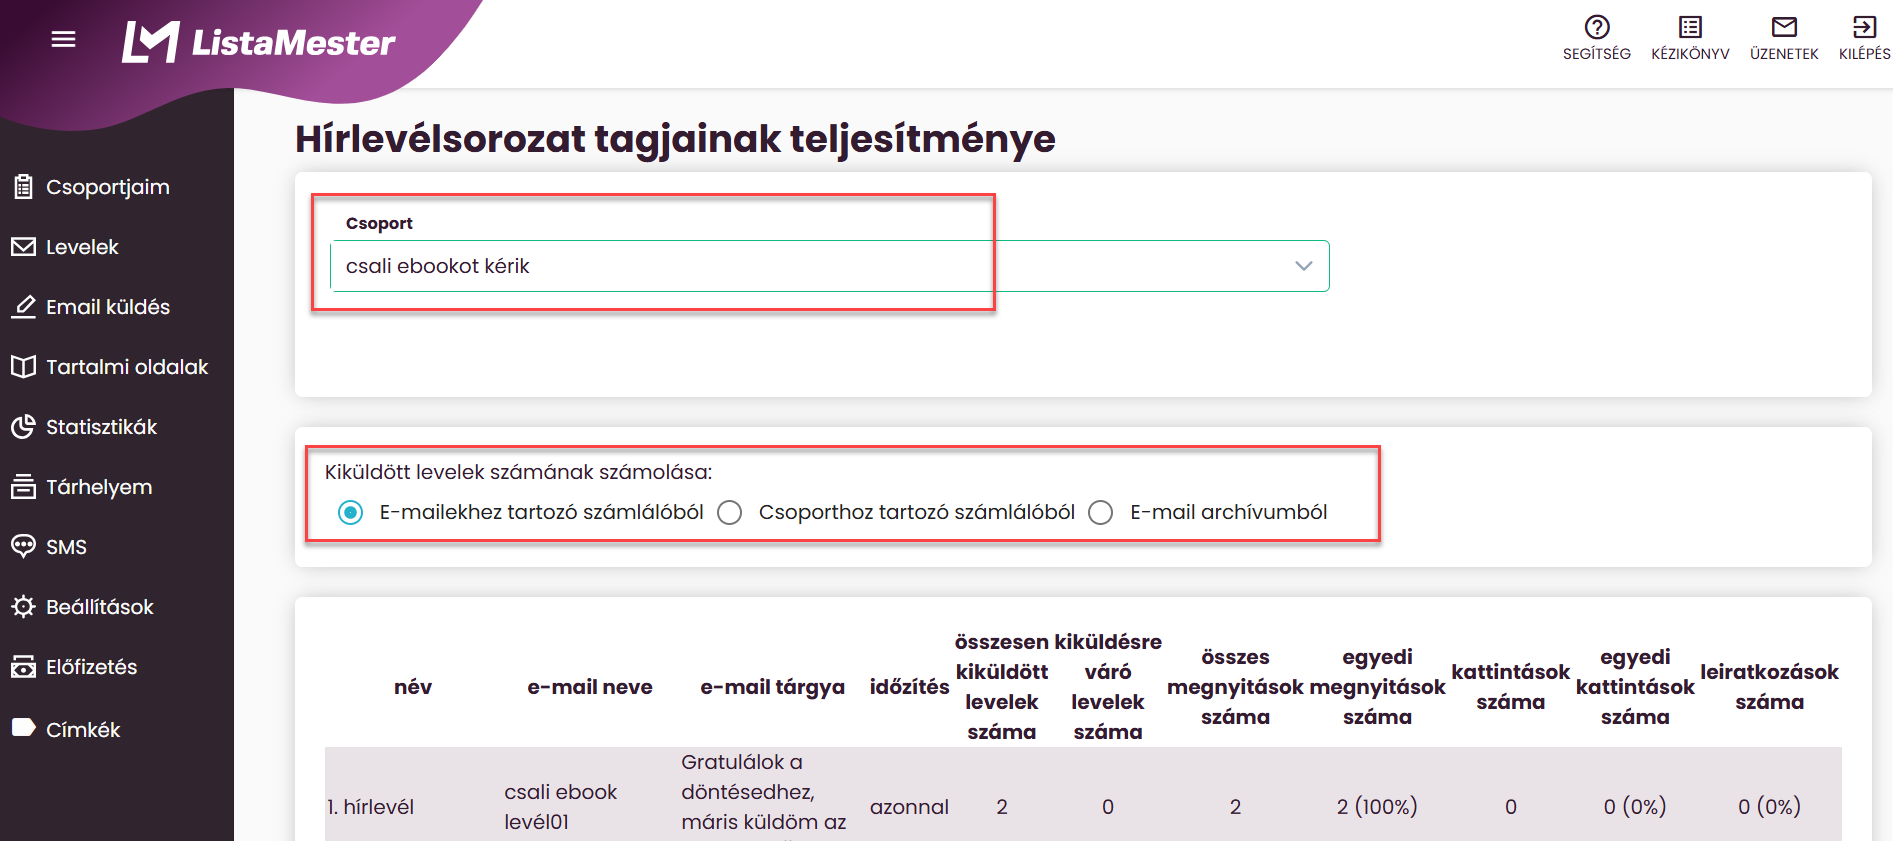Go to Csoportjaim in sidebar
1893x841 pixels.
pos(108,187)
